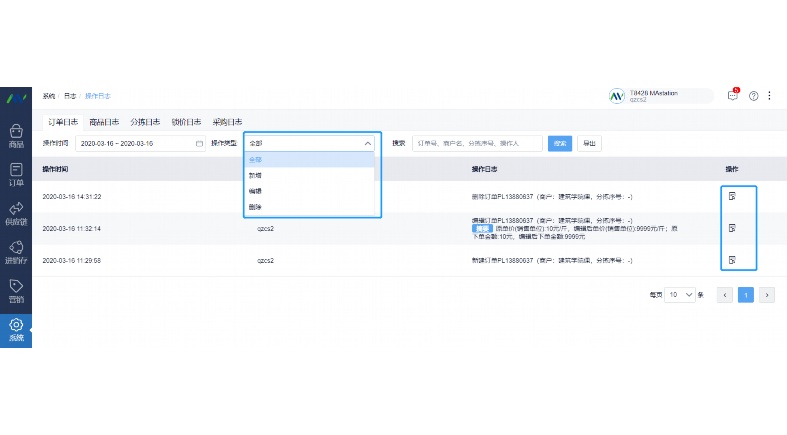Viewport: 787px width, 435px height.
Task: Open the vertical three-dot more menu
Action: (769, 95)
